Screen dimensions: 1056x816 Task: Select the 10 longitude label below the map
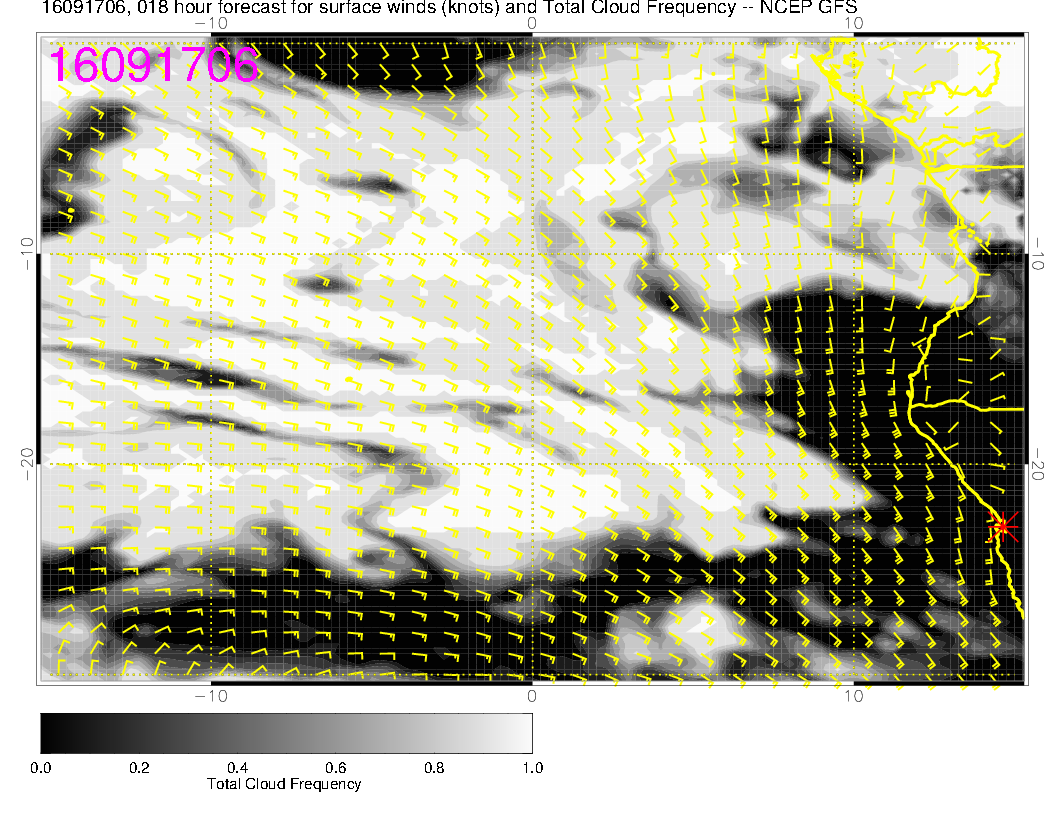click(852, 696)
